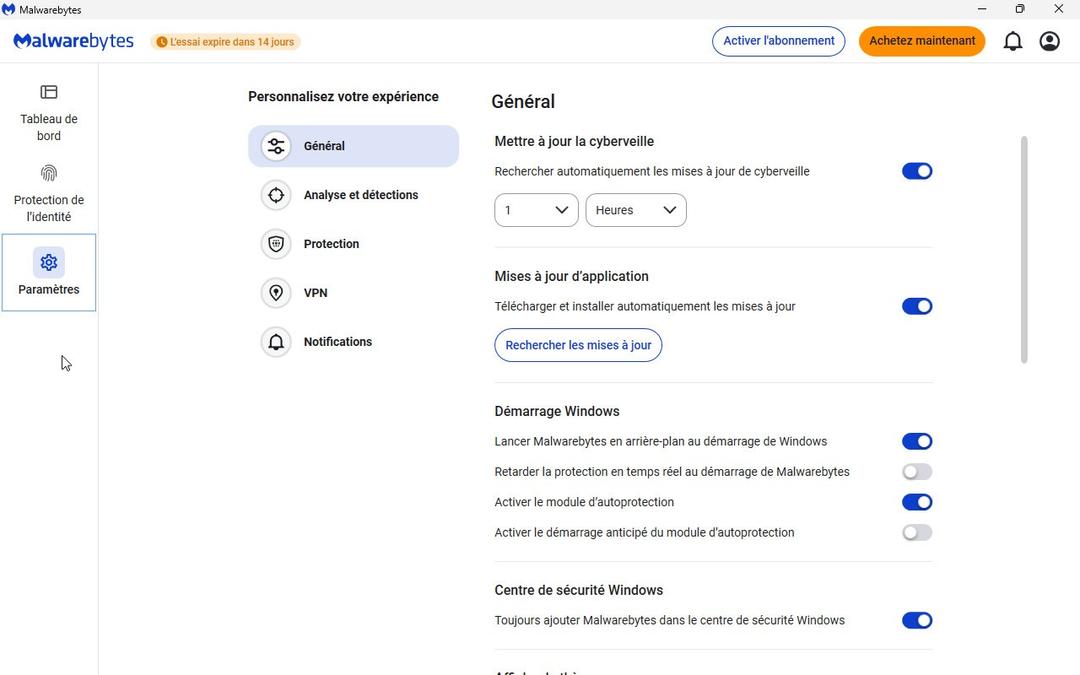The image size is (1080, 675).
Task: Open Protection de l'identité fingerprint icon
Action: [x=49, y=173]
